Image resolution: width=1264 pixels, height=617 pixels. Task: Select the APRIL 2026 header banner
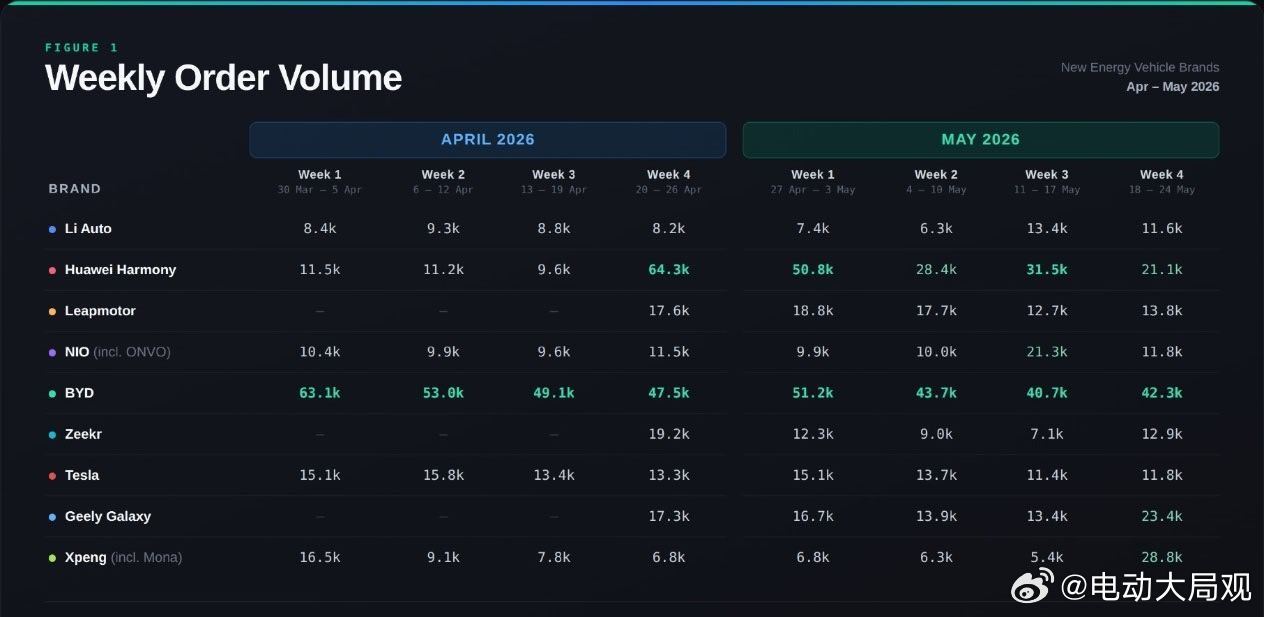coord(488,140)
